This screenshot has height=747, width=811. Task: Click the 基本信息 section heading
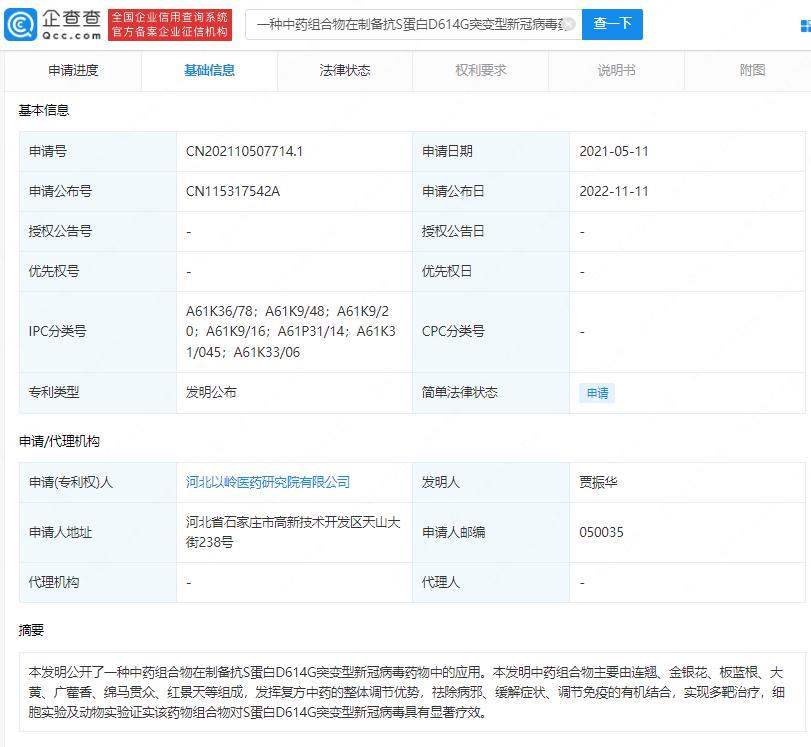point(44,110)
